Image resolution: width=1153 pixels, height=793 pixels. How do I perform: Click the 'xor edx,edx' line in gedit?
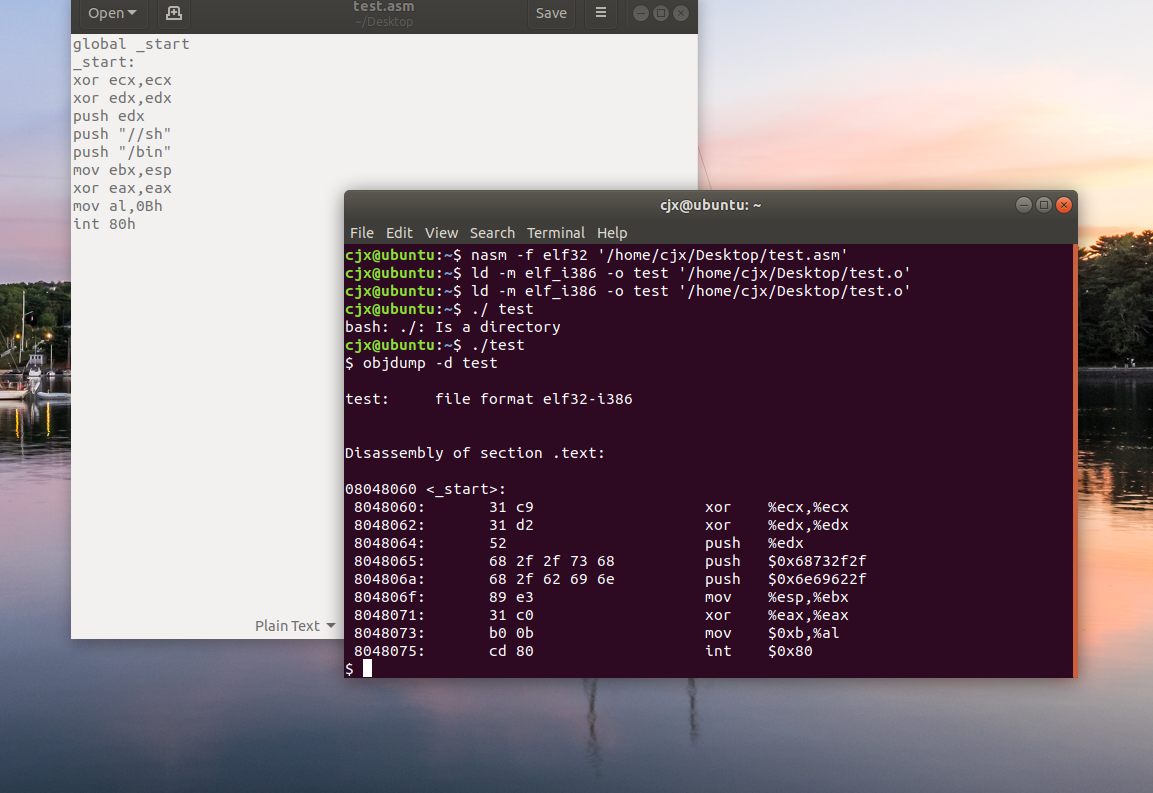pyautogui.click(x=122, y=98)
